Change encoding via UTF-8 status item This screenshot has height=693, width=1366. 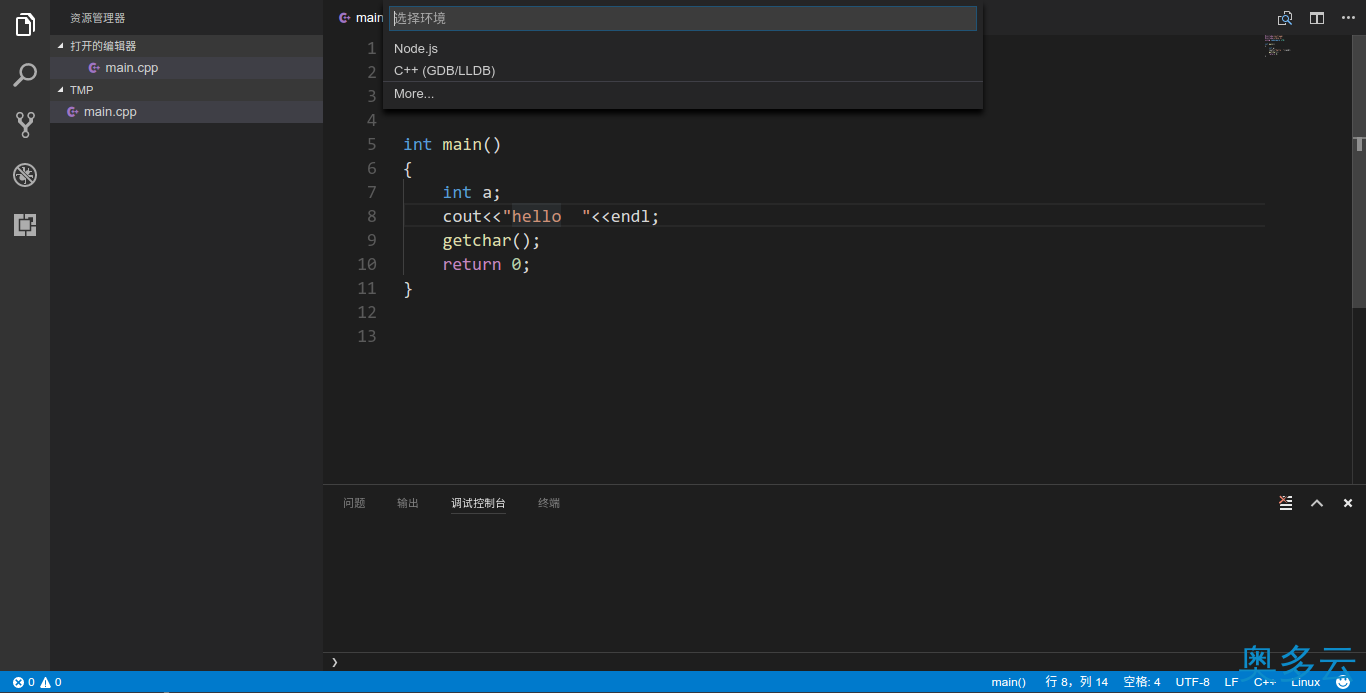1192,682
